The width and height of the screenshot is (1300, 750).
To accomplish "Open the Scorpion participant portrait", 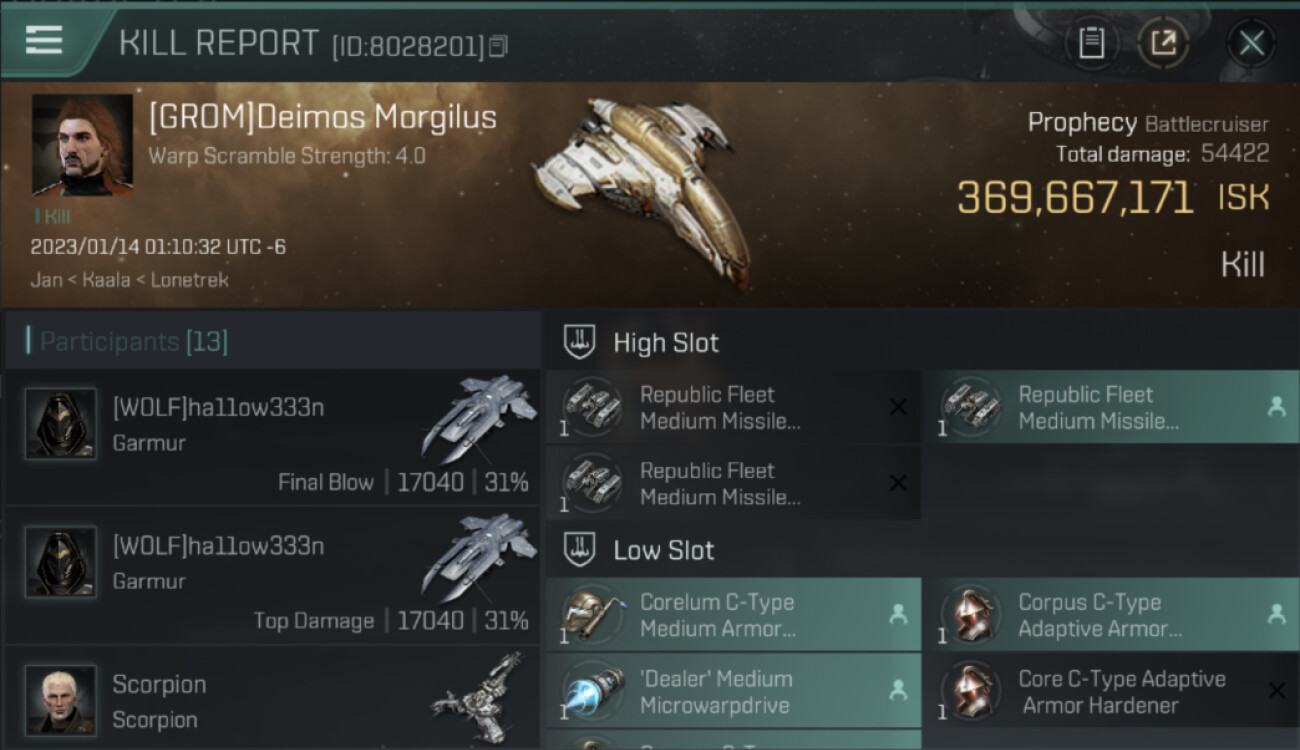I will (61, 700).
